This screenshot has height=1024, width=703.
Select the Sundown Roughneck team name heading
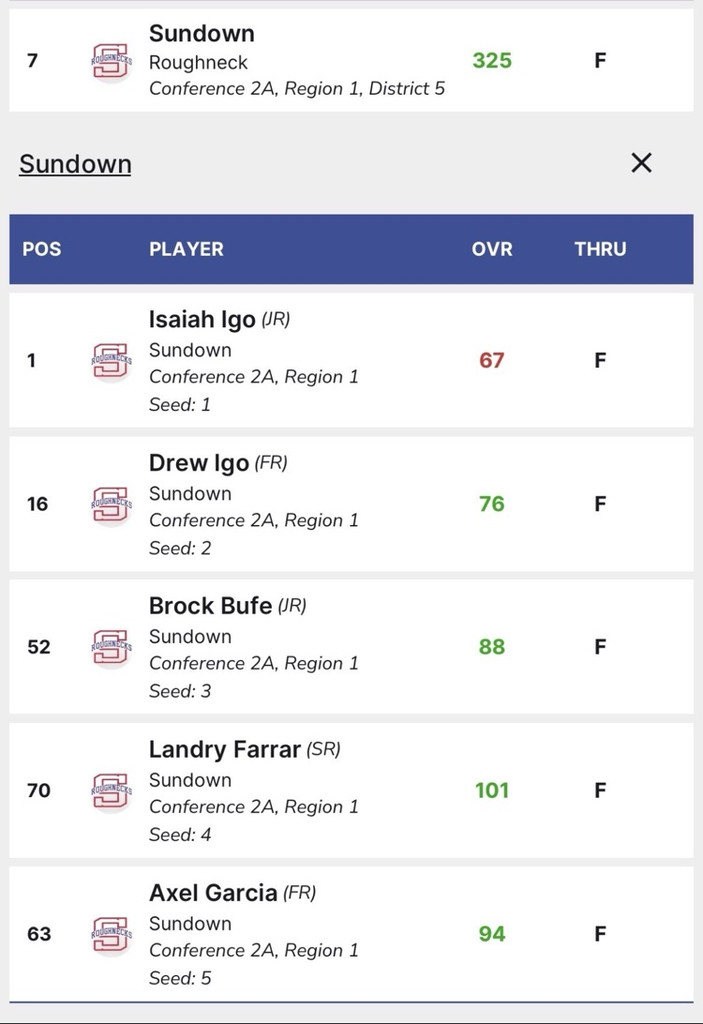(202, 34)
